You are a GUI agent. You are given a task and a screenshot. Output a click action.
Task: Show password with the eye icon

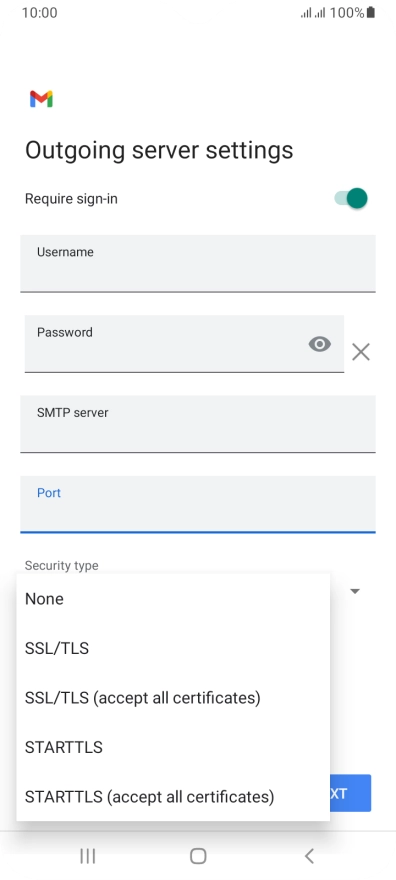coord(320,344)
